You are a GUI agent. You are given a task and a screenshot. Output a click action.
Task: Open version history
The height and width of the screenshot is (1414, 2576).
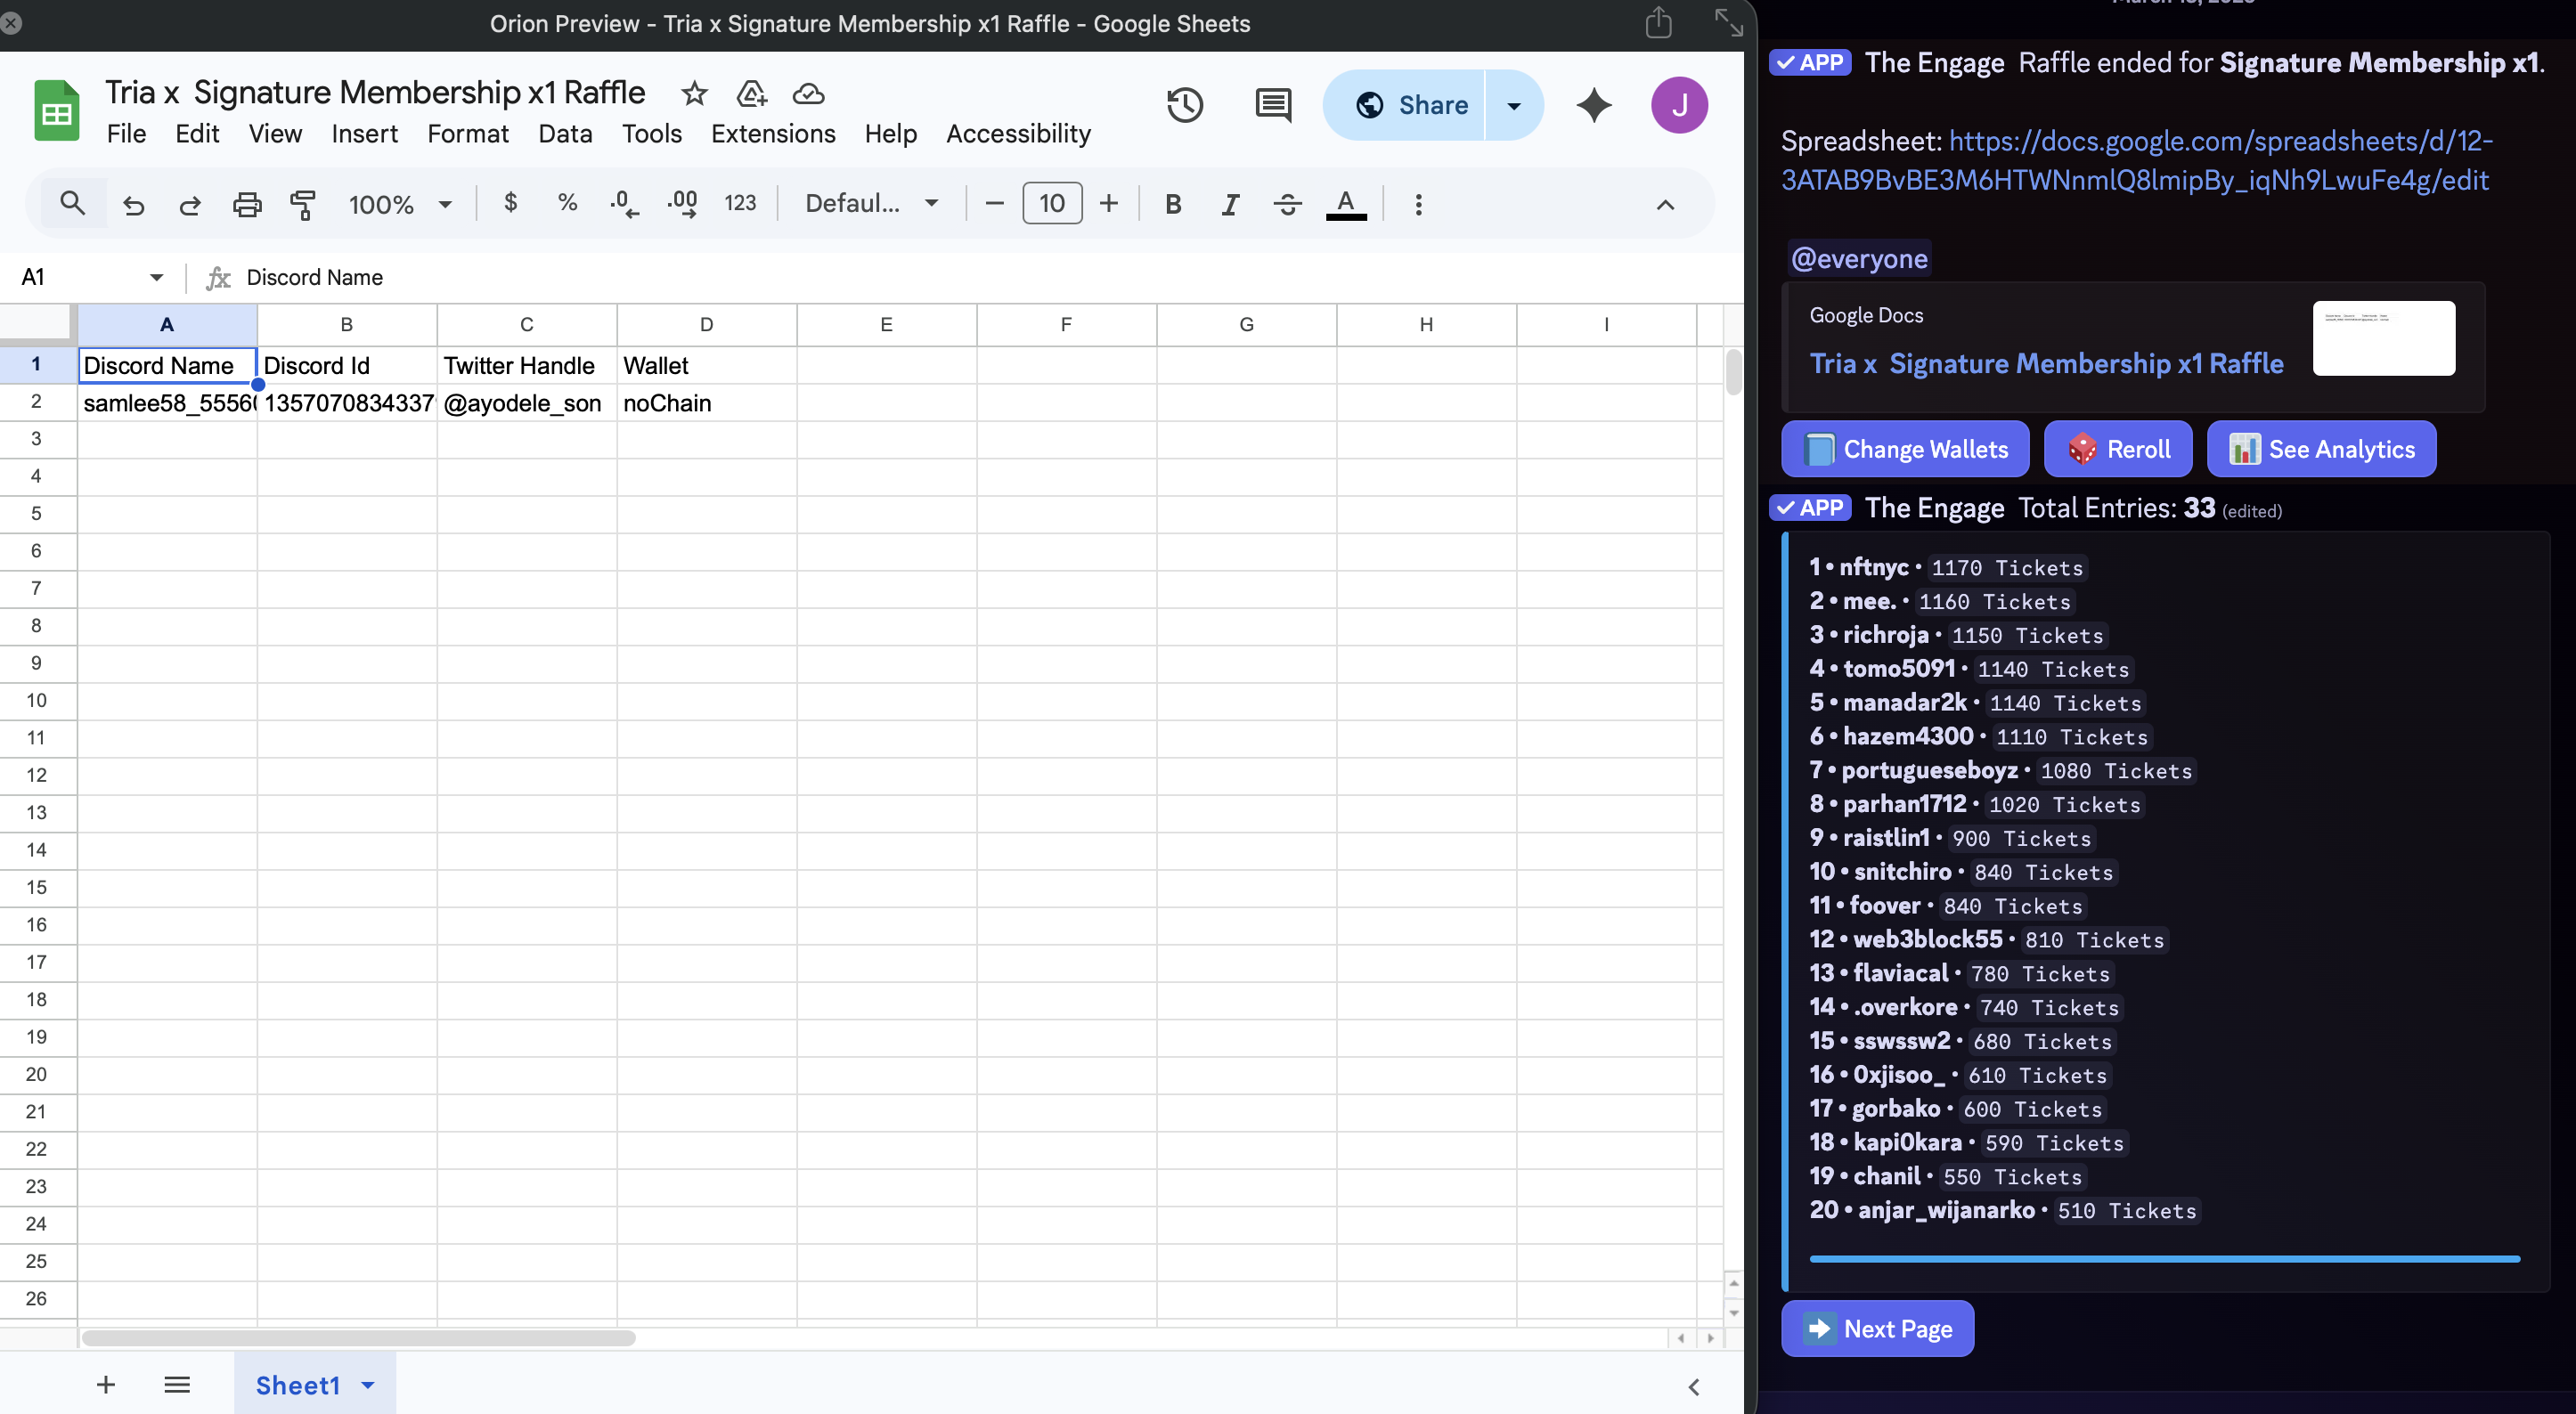(x=1185, y=104)
